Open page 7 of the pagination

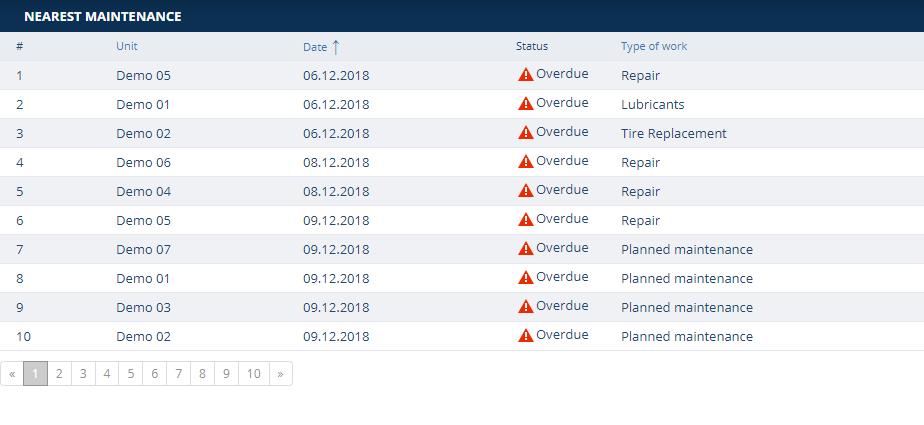point(178,374)
